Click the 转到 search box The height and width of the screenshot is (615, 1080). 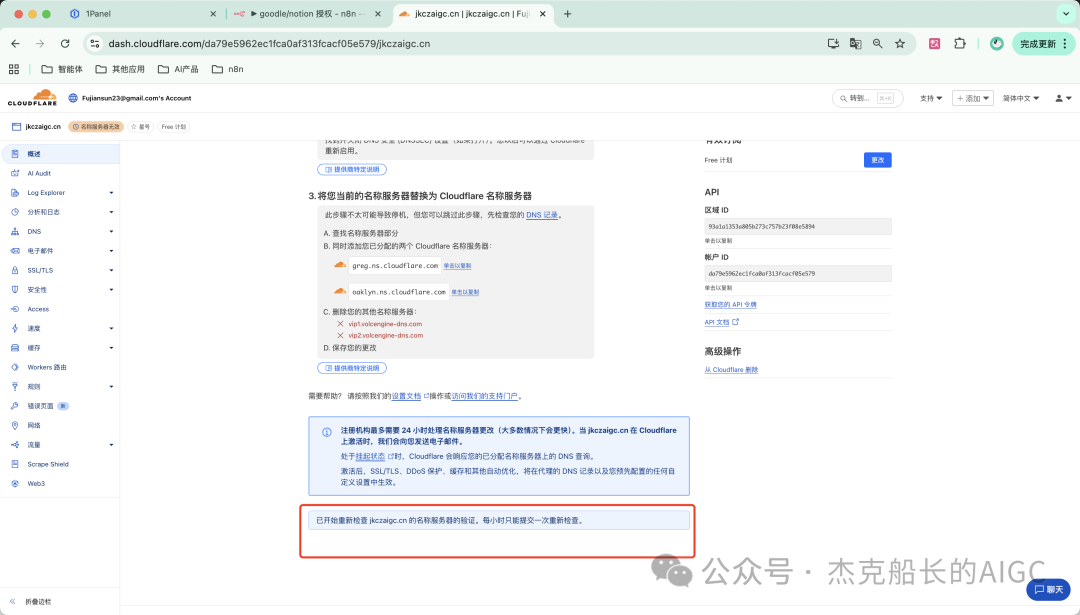pos(867,98)
